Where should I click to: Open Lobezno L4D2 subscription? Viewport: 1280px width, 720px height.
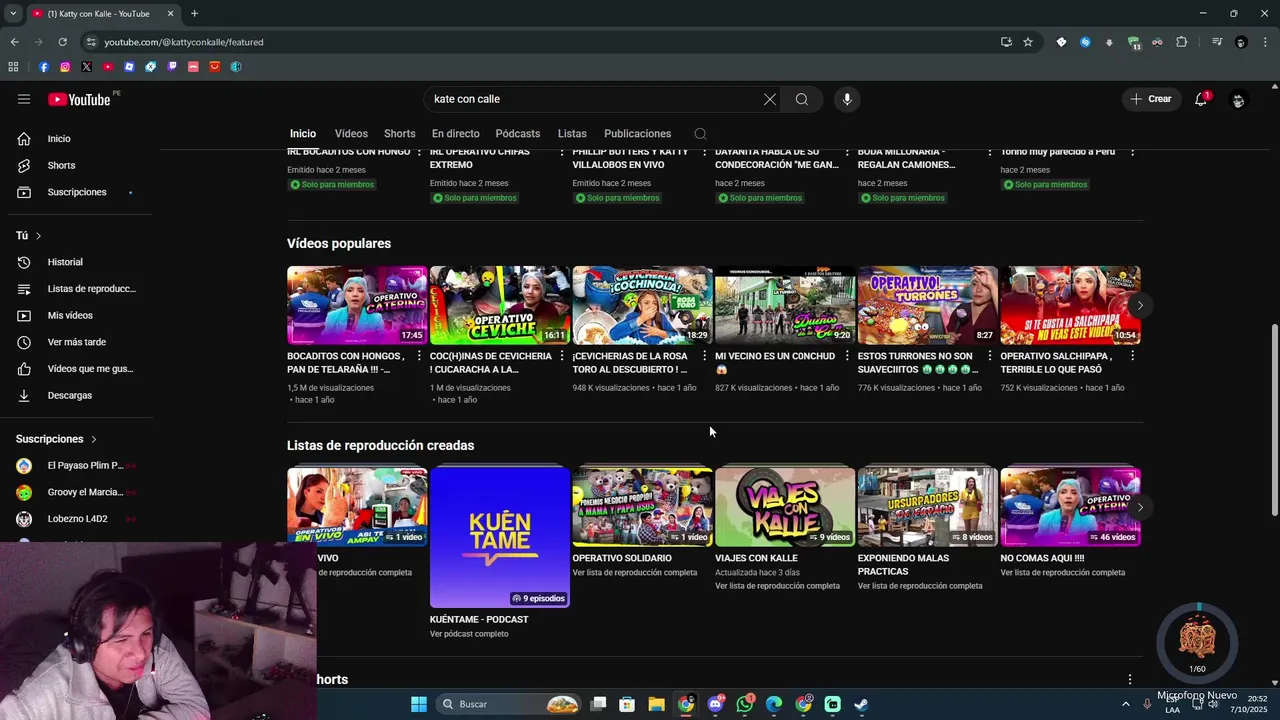click(x=76, y=519)
